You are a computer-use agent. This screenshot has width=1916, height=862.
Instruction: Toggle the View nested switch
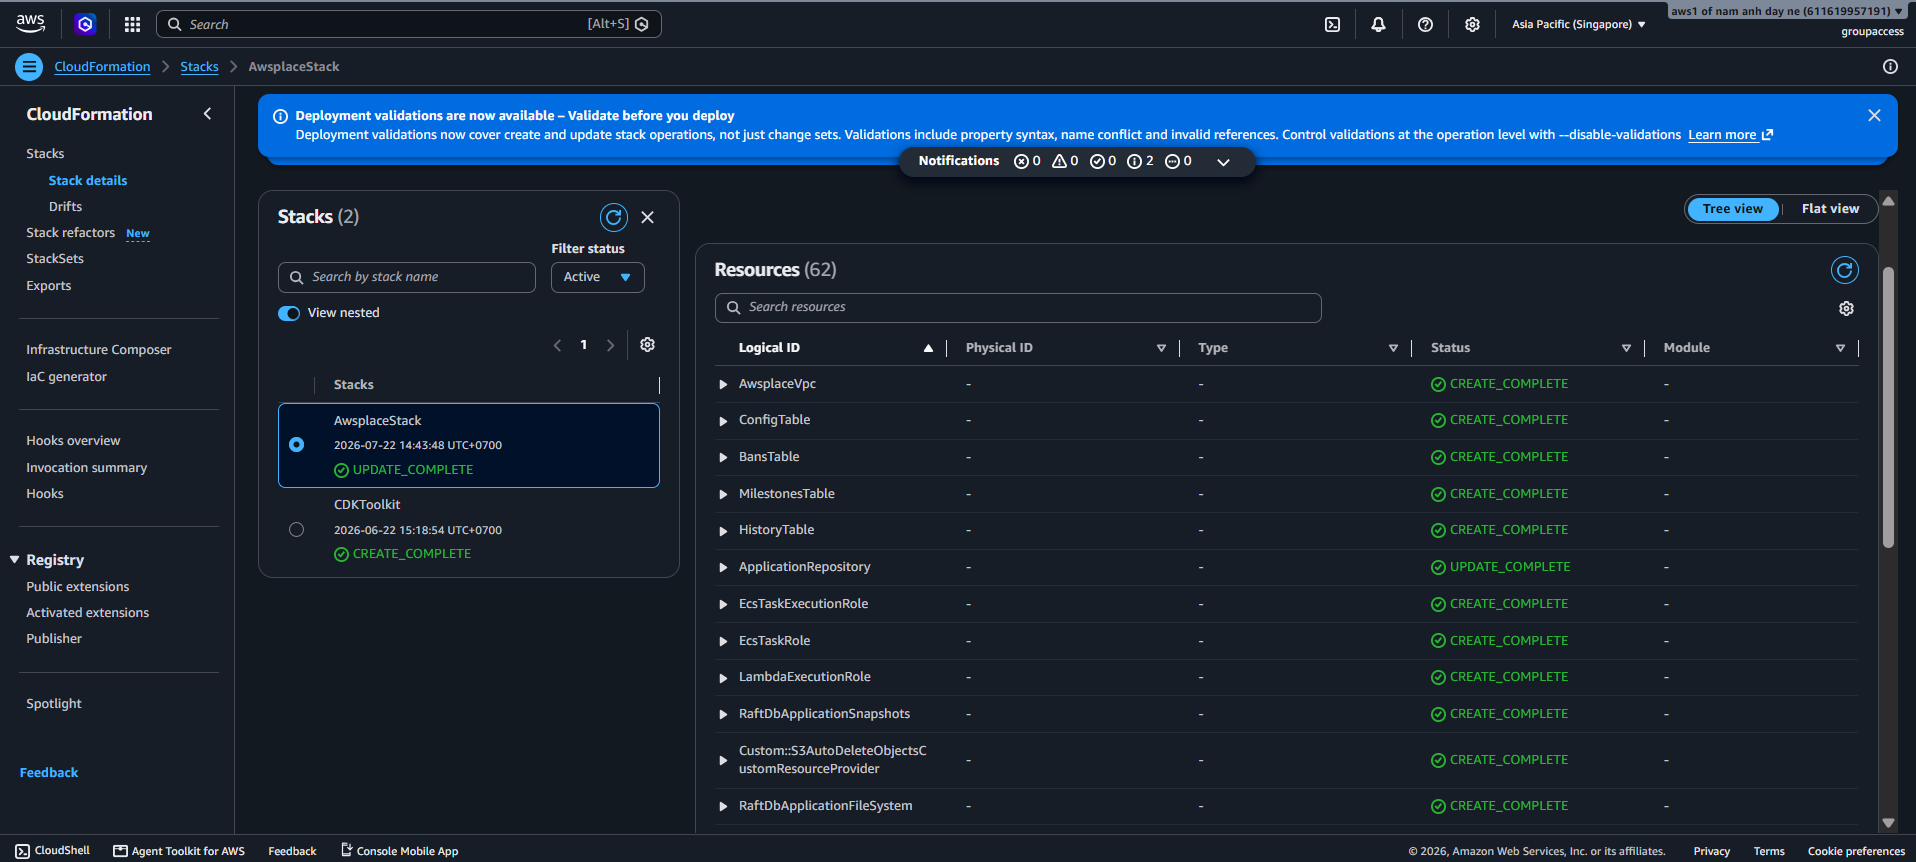289,313
